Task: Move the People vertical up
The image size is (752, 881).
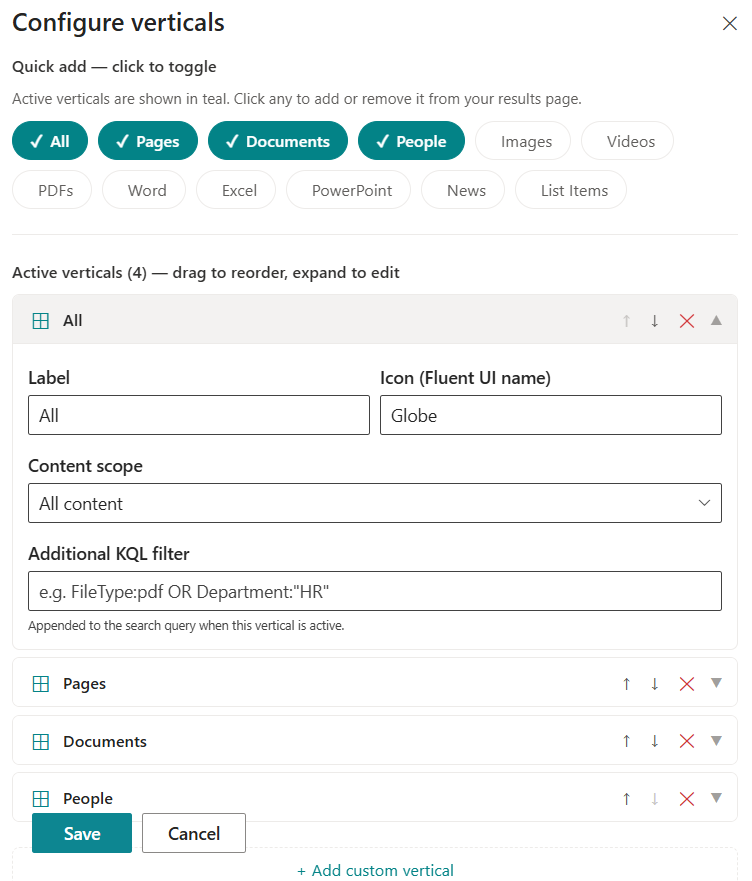Action: pyautogui.click(x=627, y=799)
